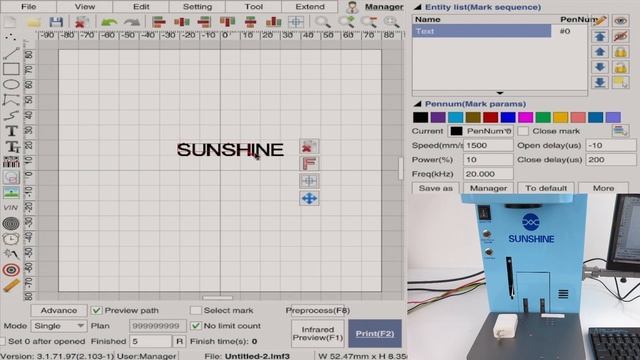The image size is (640, 360).
Task: Collapse the Pennum Mark params section triangle
Action: click(x=417, y=104)
